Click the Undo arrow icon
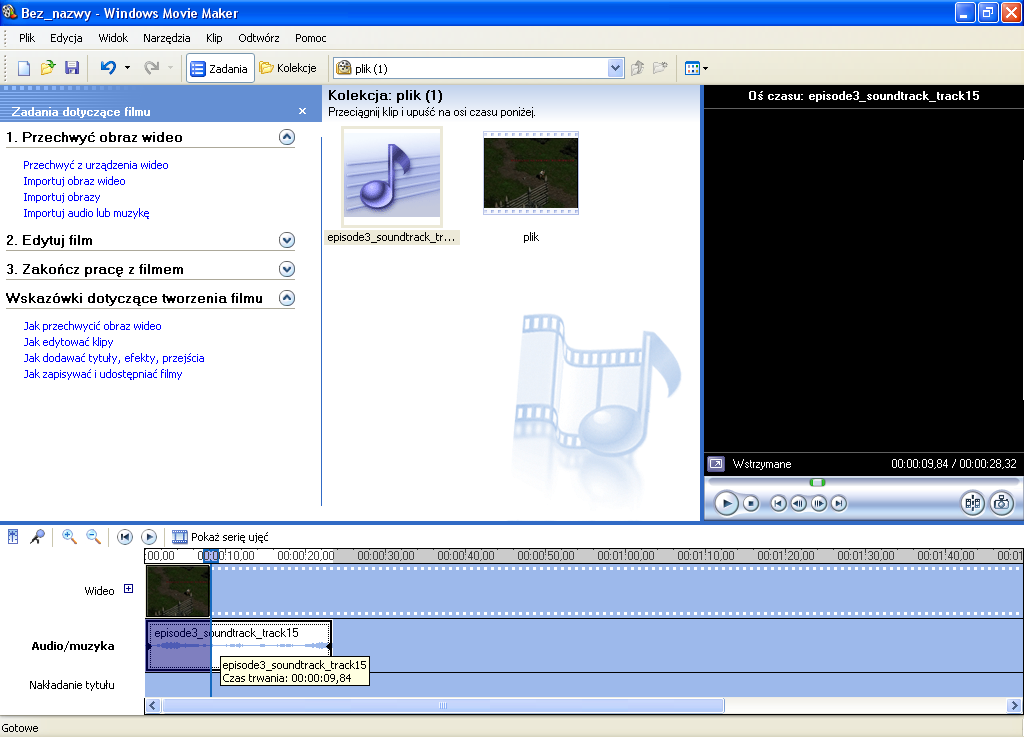This screenshot has width=1024, height=737. pos(108,68)
